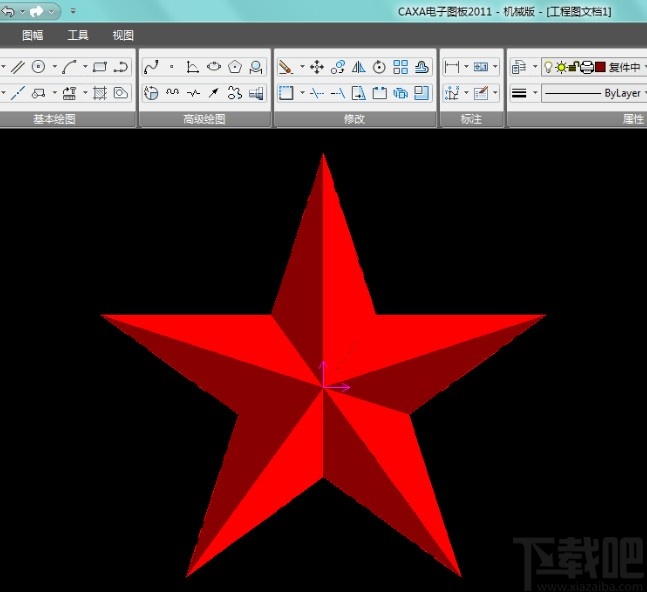647x592 pixels.
Task: Select the hatch pattern fill tool
Action: pos(100,93)
